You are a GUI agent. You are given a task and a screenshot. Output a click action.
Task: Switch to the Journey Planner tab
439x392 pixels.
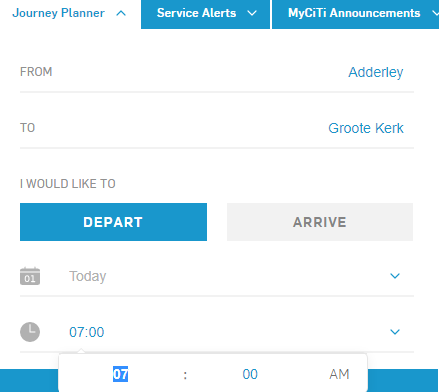coord(69,14)
